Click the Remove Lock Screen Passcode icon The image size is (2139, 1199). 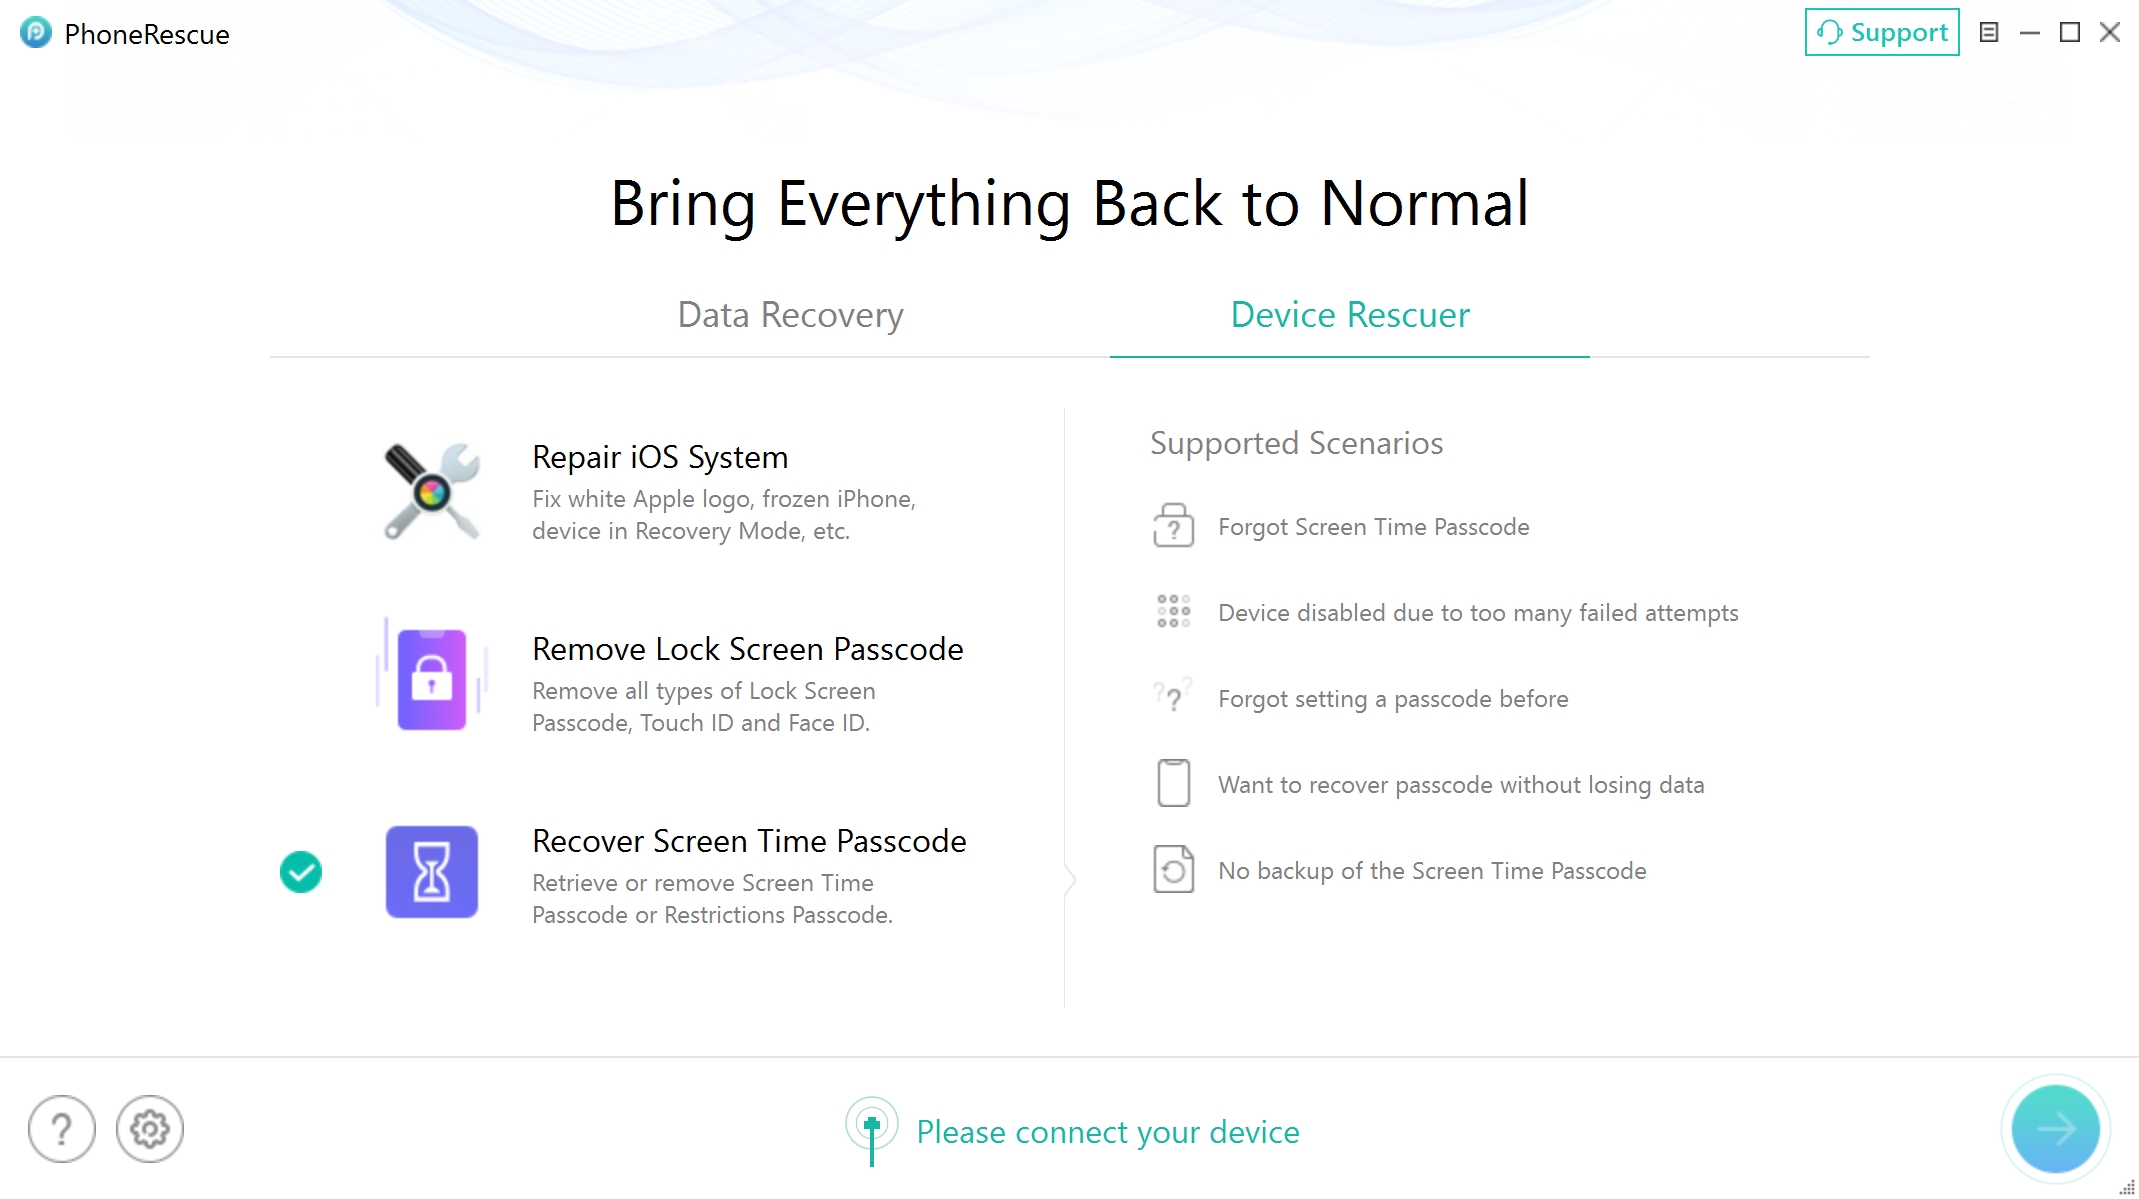click(x=430, y=679)
